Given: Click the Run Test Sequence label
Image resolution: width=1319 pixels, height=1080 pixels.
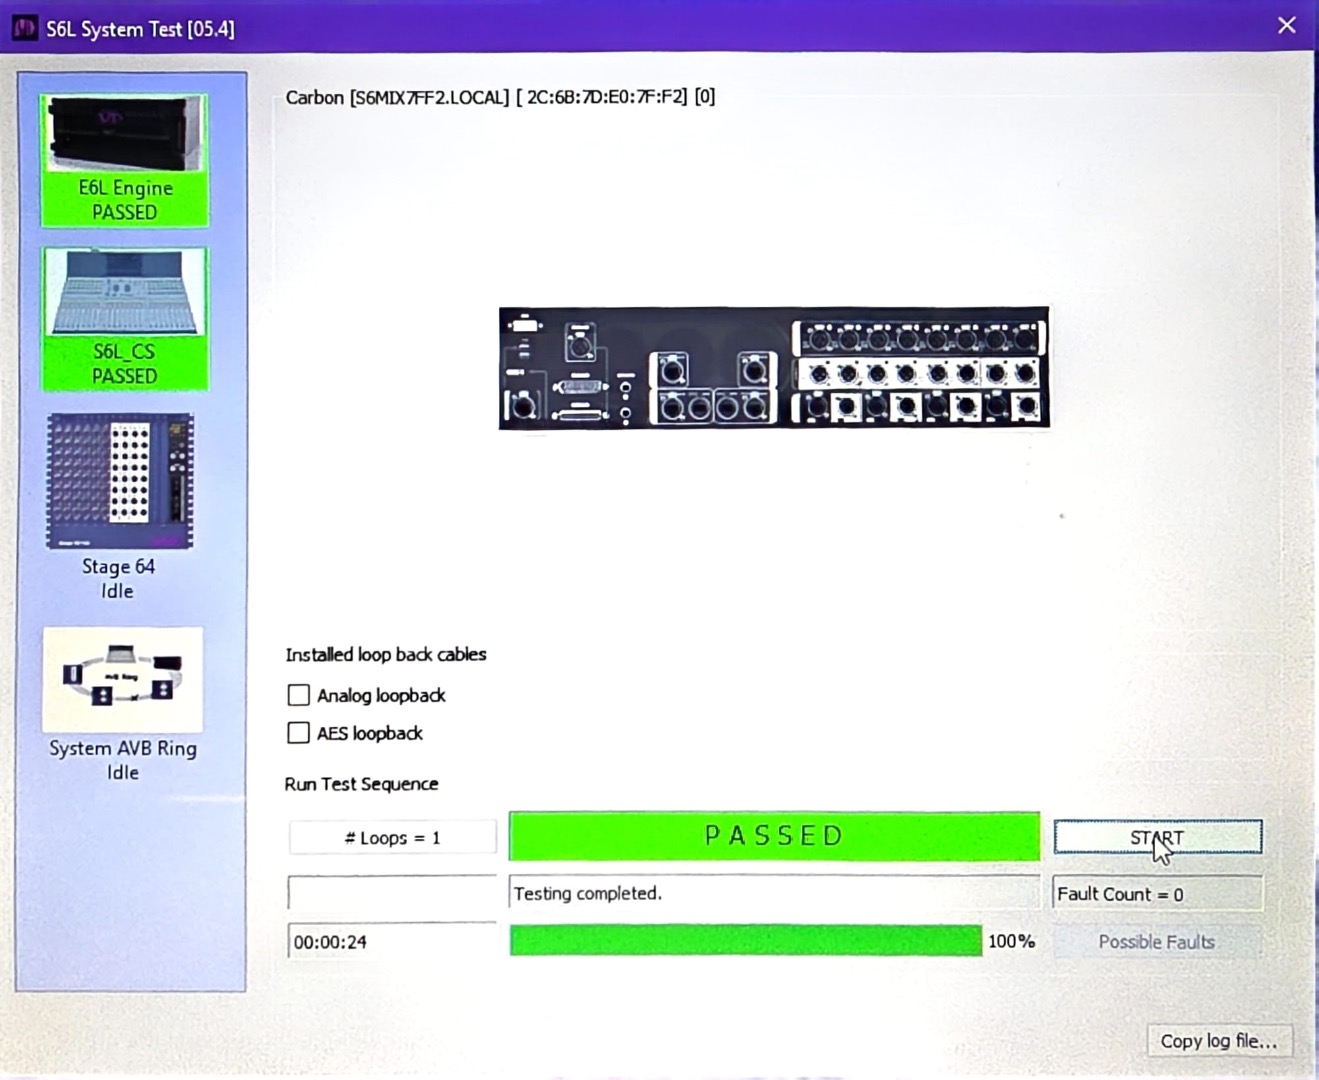Looking at the screenshot, I should [361, 784].
